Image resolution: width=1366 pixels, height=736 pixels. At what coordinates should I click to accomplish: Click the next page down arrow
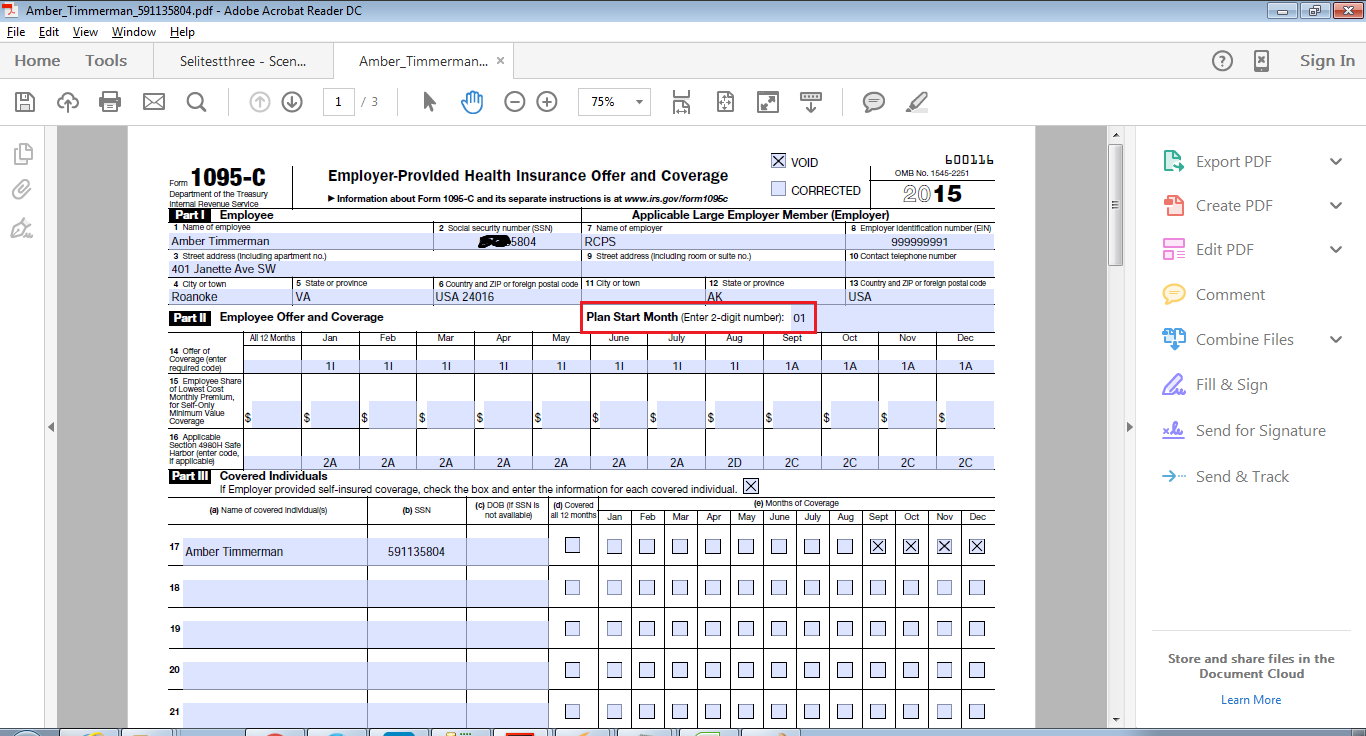click(292, 102)
